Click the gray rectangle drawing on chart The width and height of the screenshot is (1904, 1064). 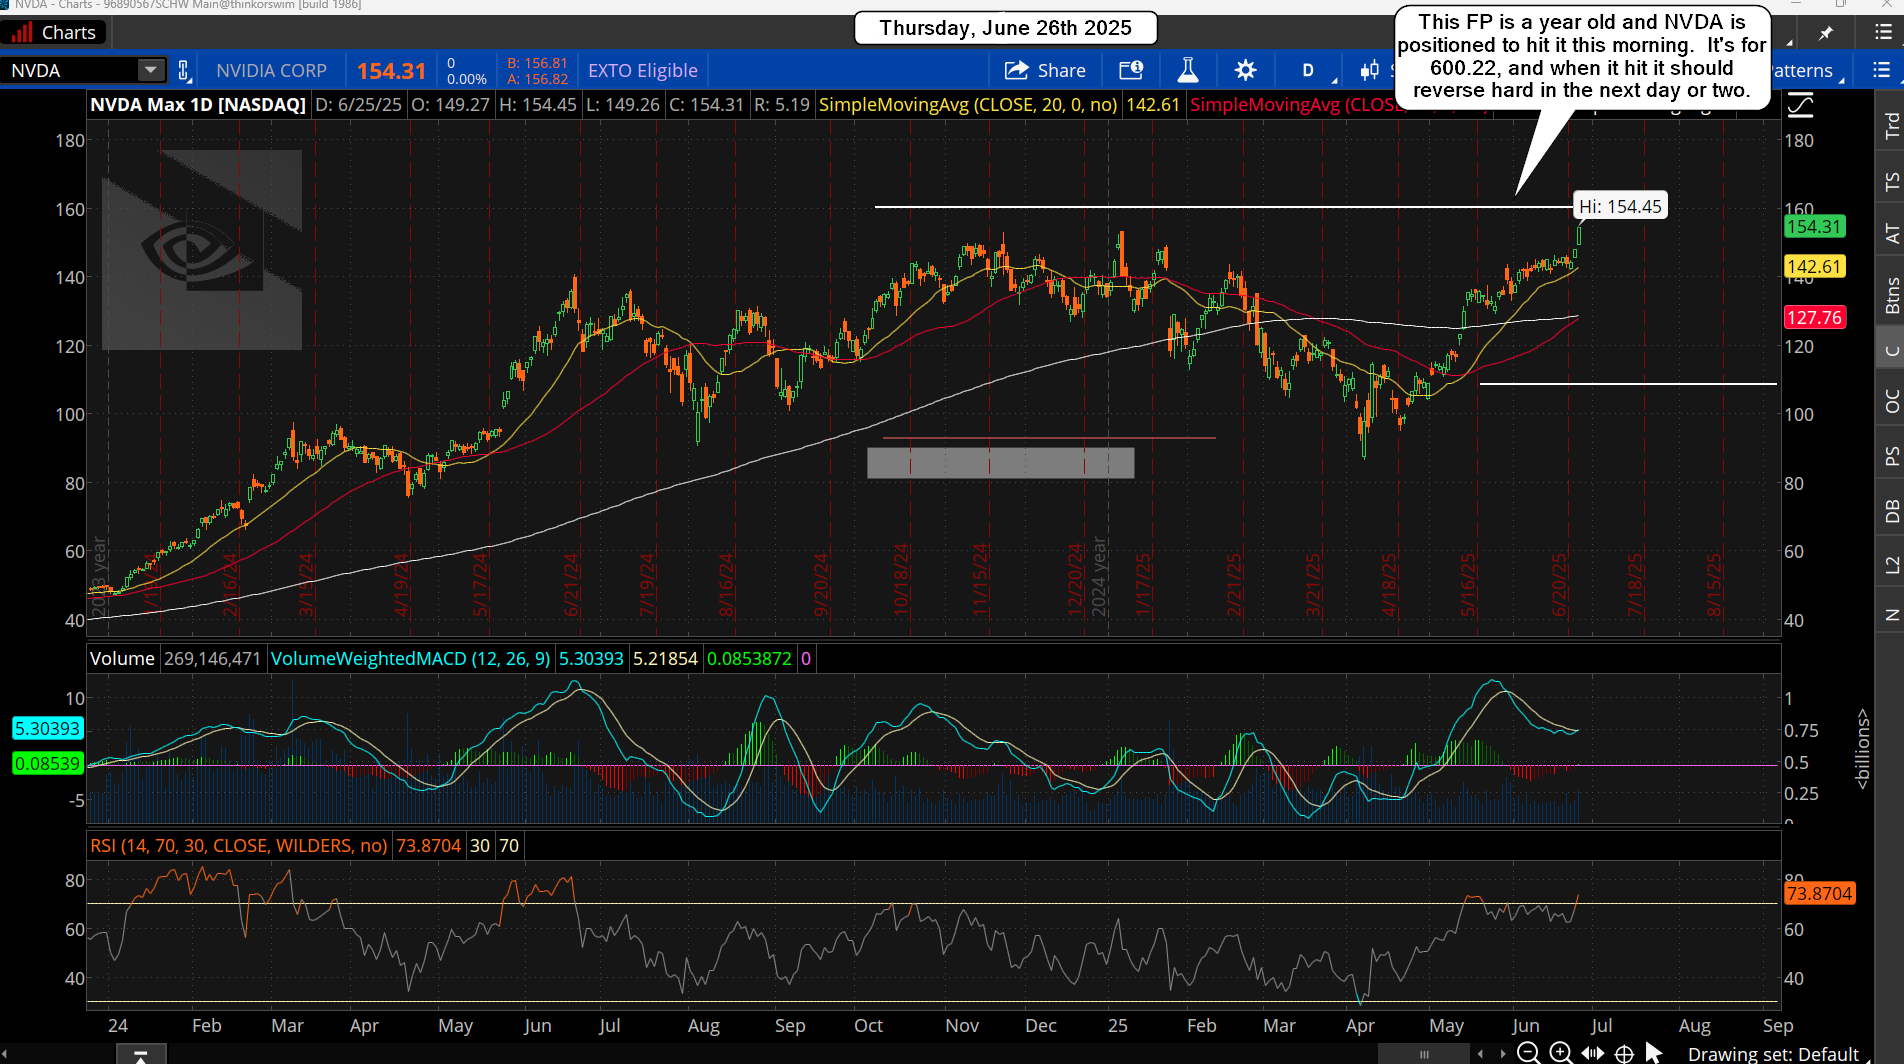tap(1000, 462)
